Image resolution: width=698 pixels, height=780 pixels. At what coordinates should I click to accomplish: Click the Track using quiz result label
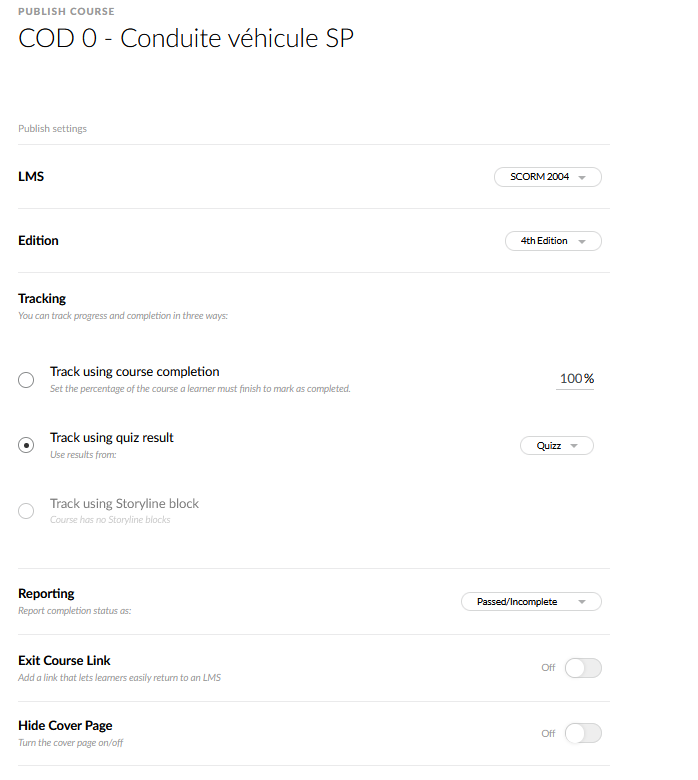(x=112, y=438)
